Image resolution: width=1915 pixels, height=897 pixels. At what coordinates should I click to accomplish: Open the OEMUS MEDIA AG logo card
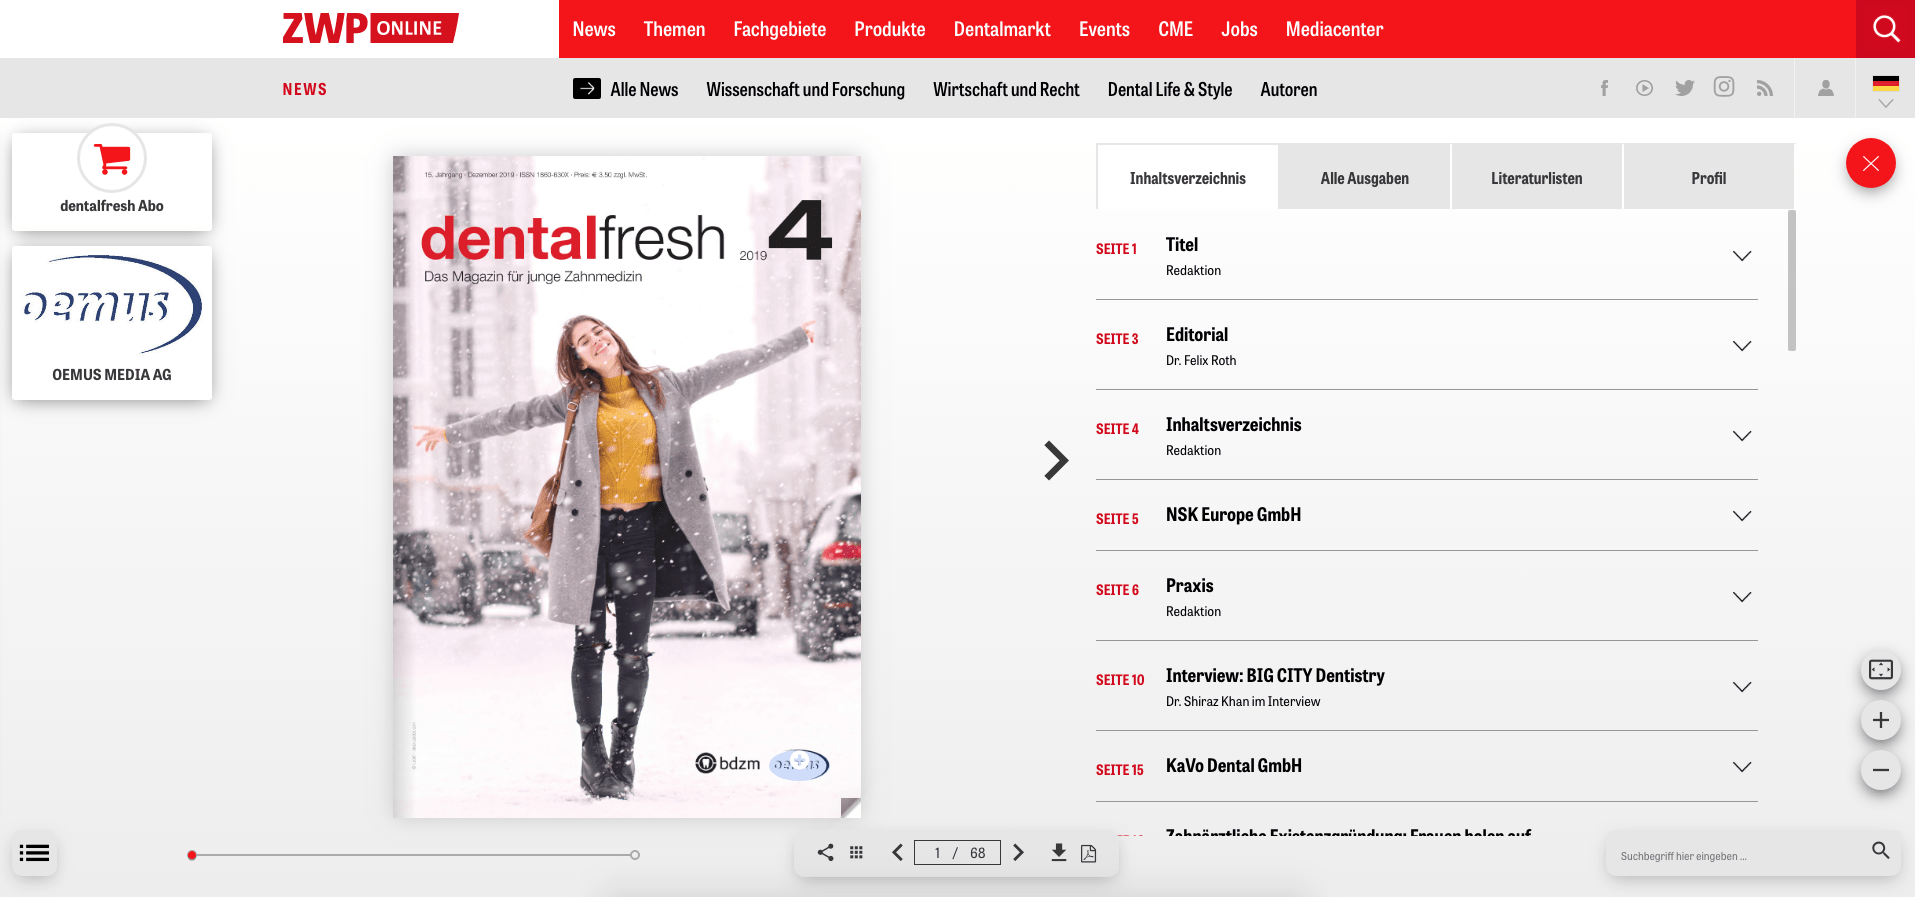112,323
